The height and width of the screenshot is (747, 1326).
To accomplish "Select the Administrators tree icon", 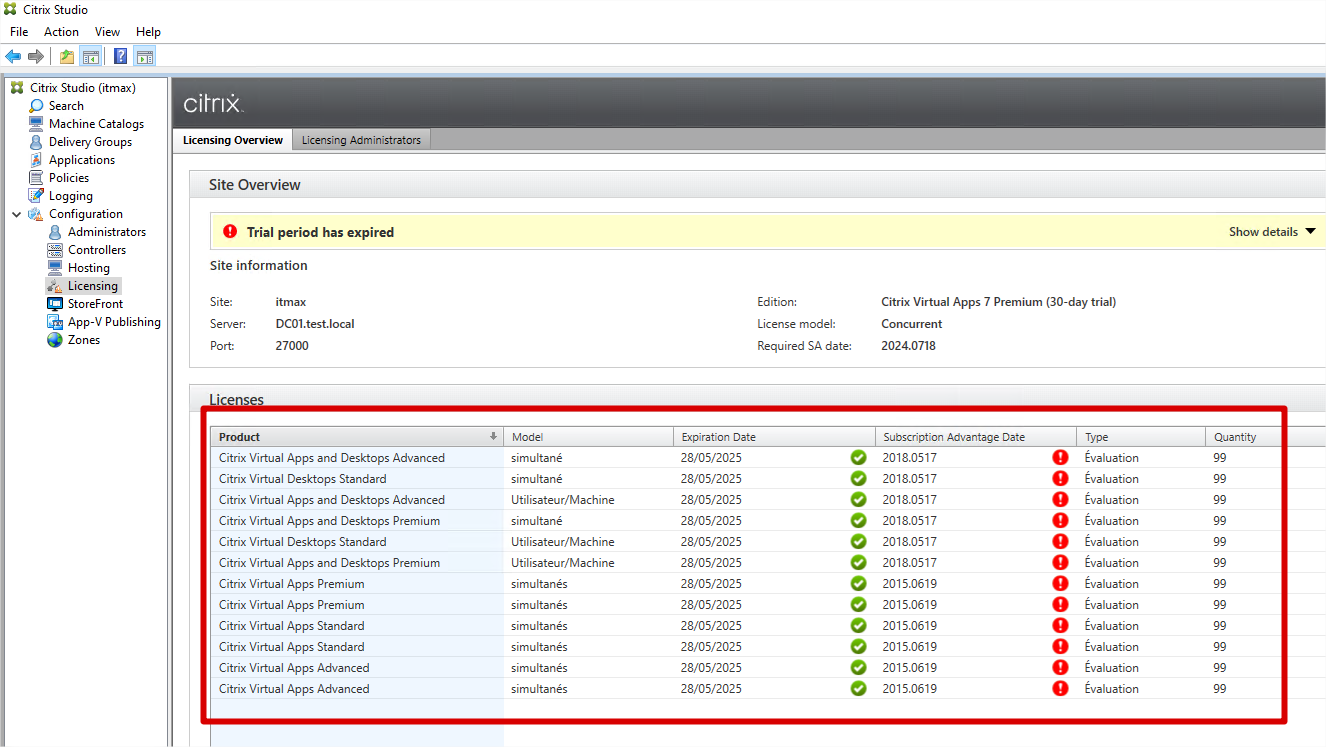I will click(x=56, y=232).
